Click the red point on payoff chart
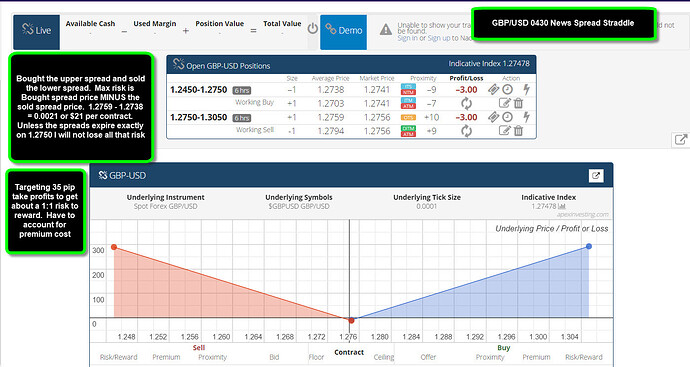Screen dimensions: 690x367 351,320
